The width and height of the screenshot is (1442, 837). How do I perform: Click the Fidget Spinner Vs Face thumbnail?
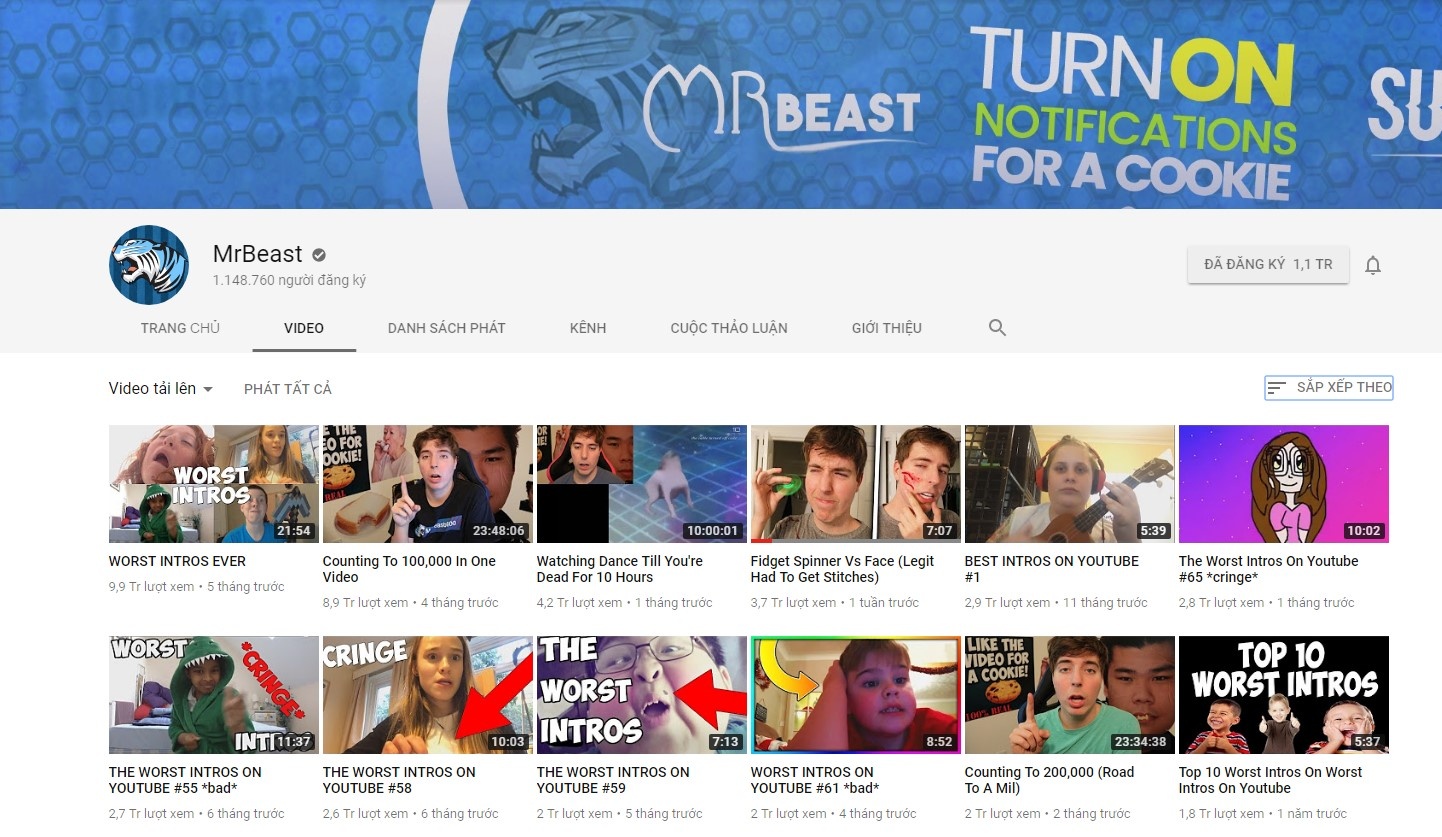click(x=855, y=483)
